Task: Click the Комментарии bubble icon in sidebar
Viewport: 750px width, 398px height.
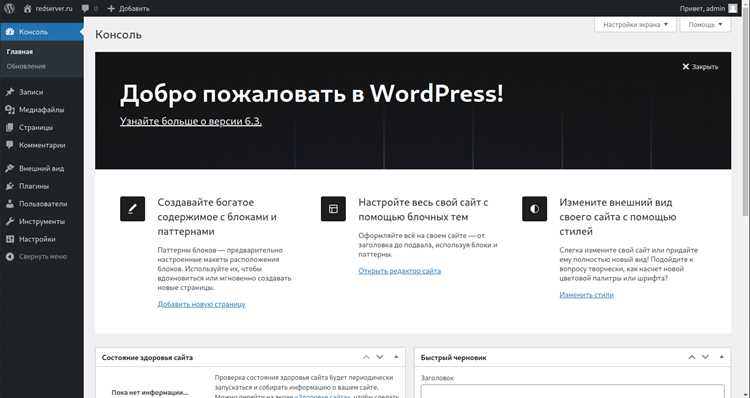Action: 10,145
